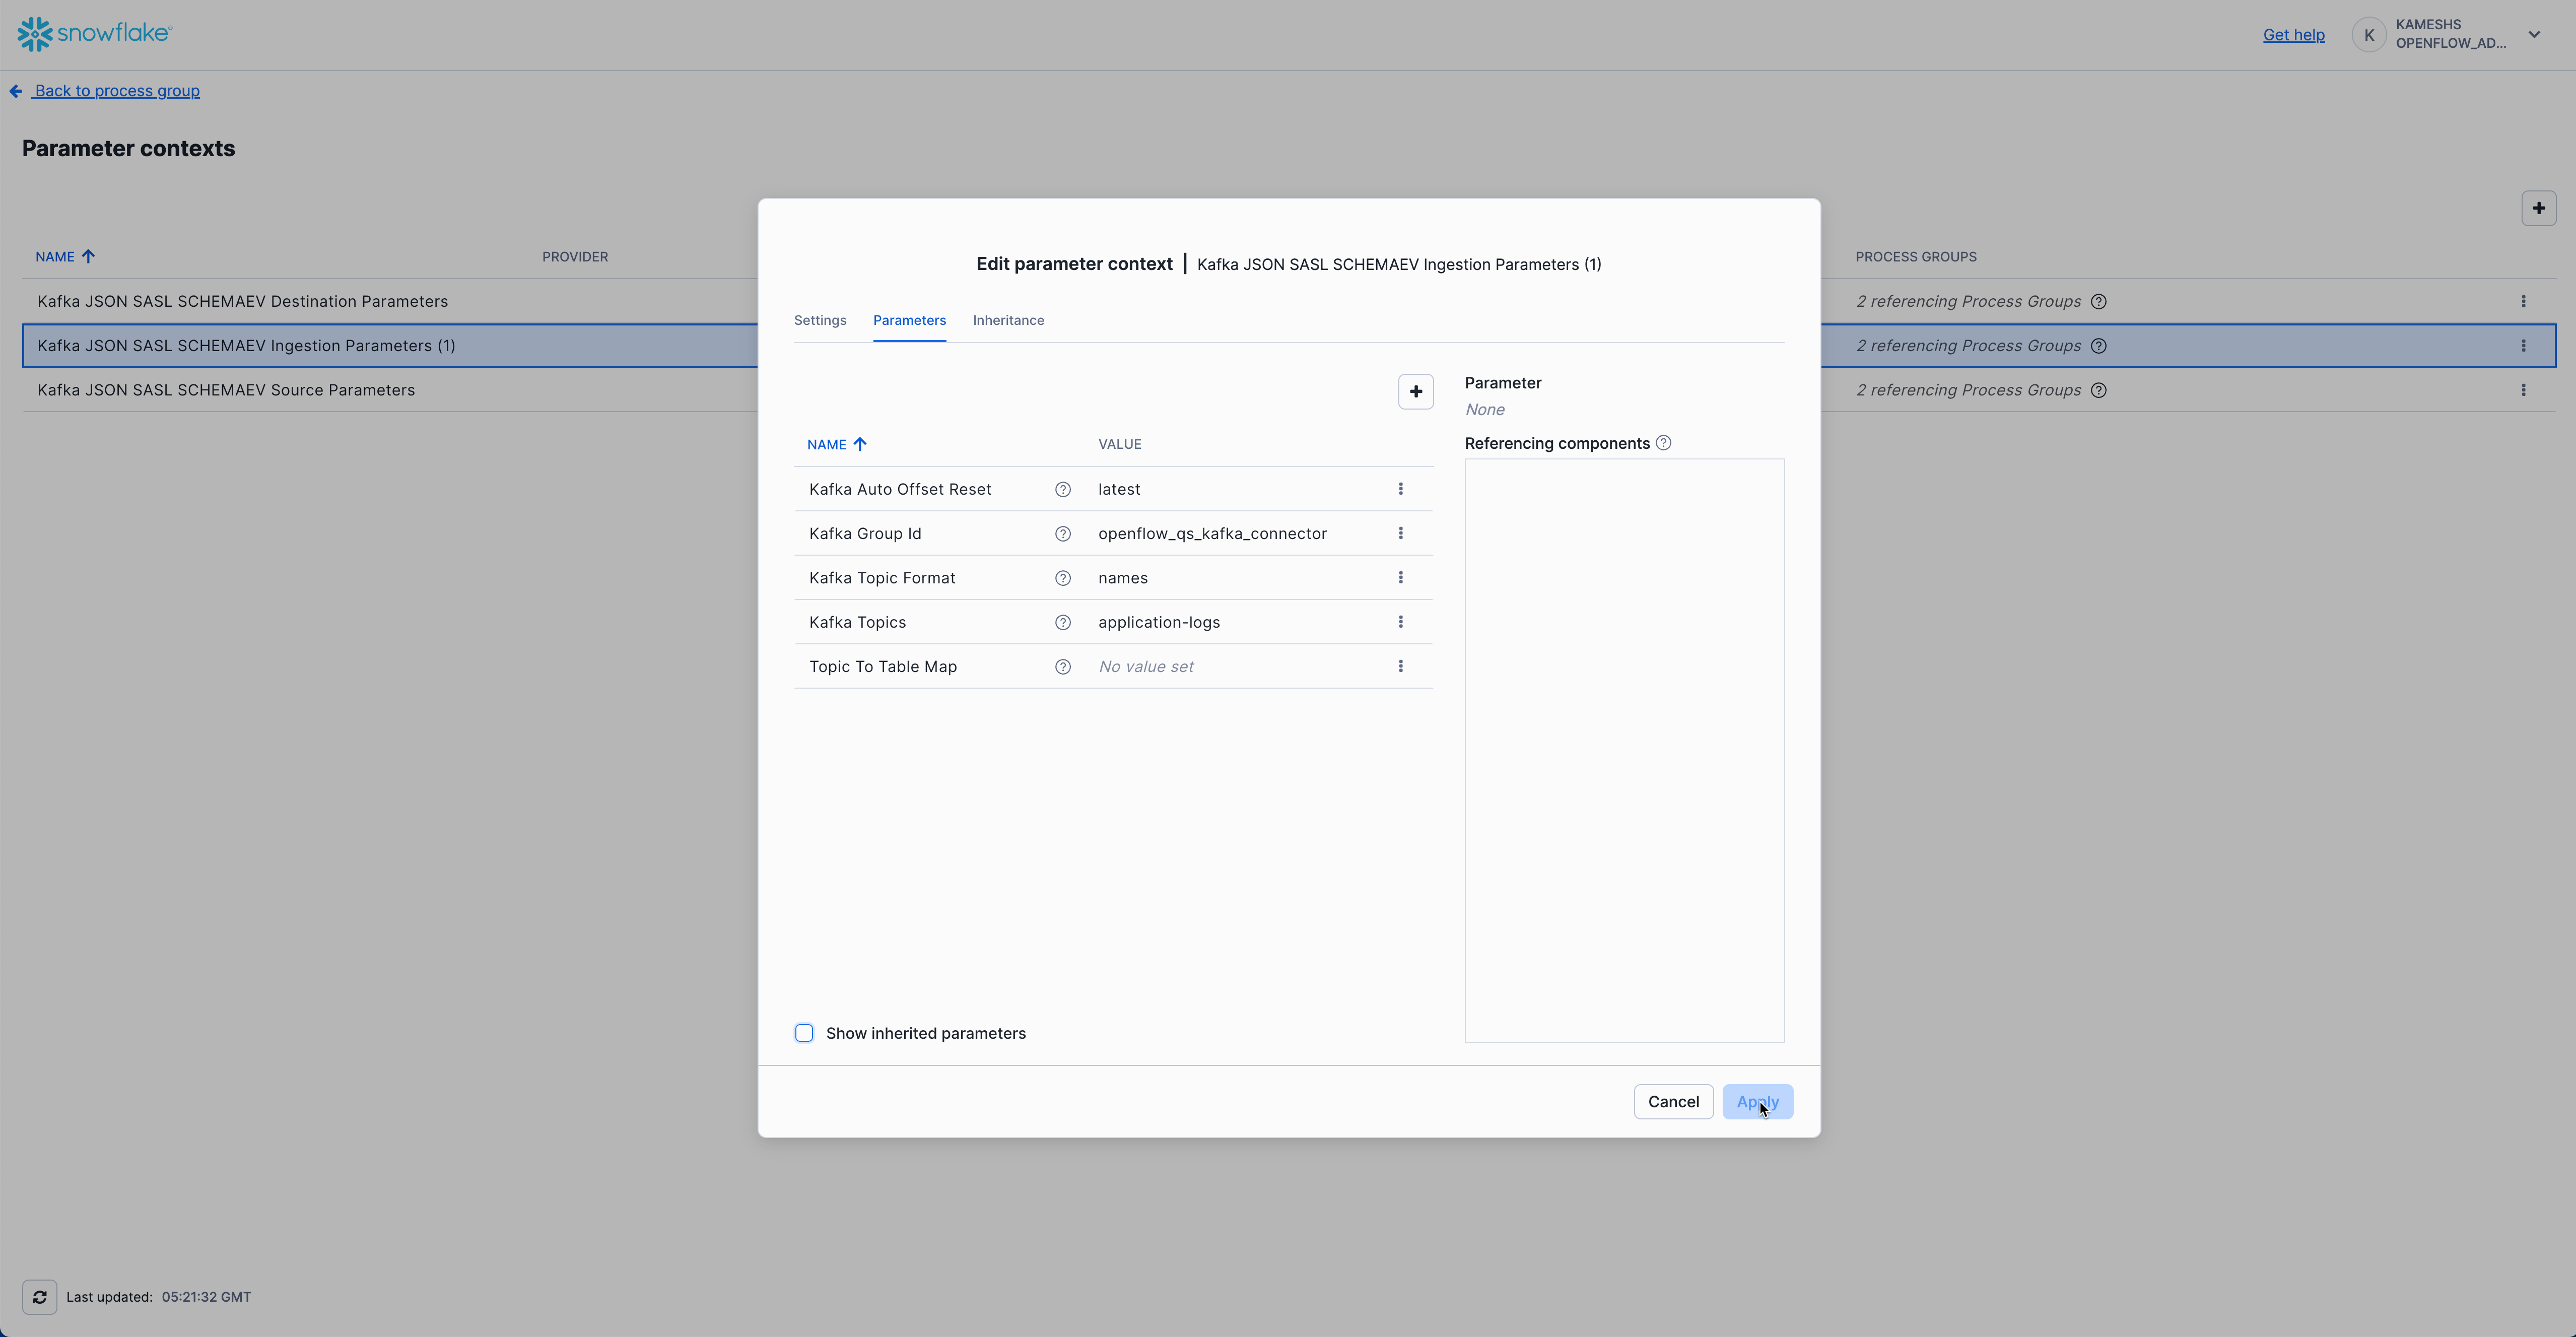Open help icon beside Referencing components
Screen dimensions: 2576x1337
pyautogui.click(x=1663, y=442)
